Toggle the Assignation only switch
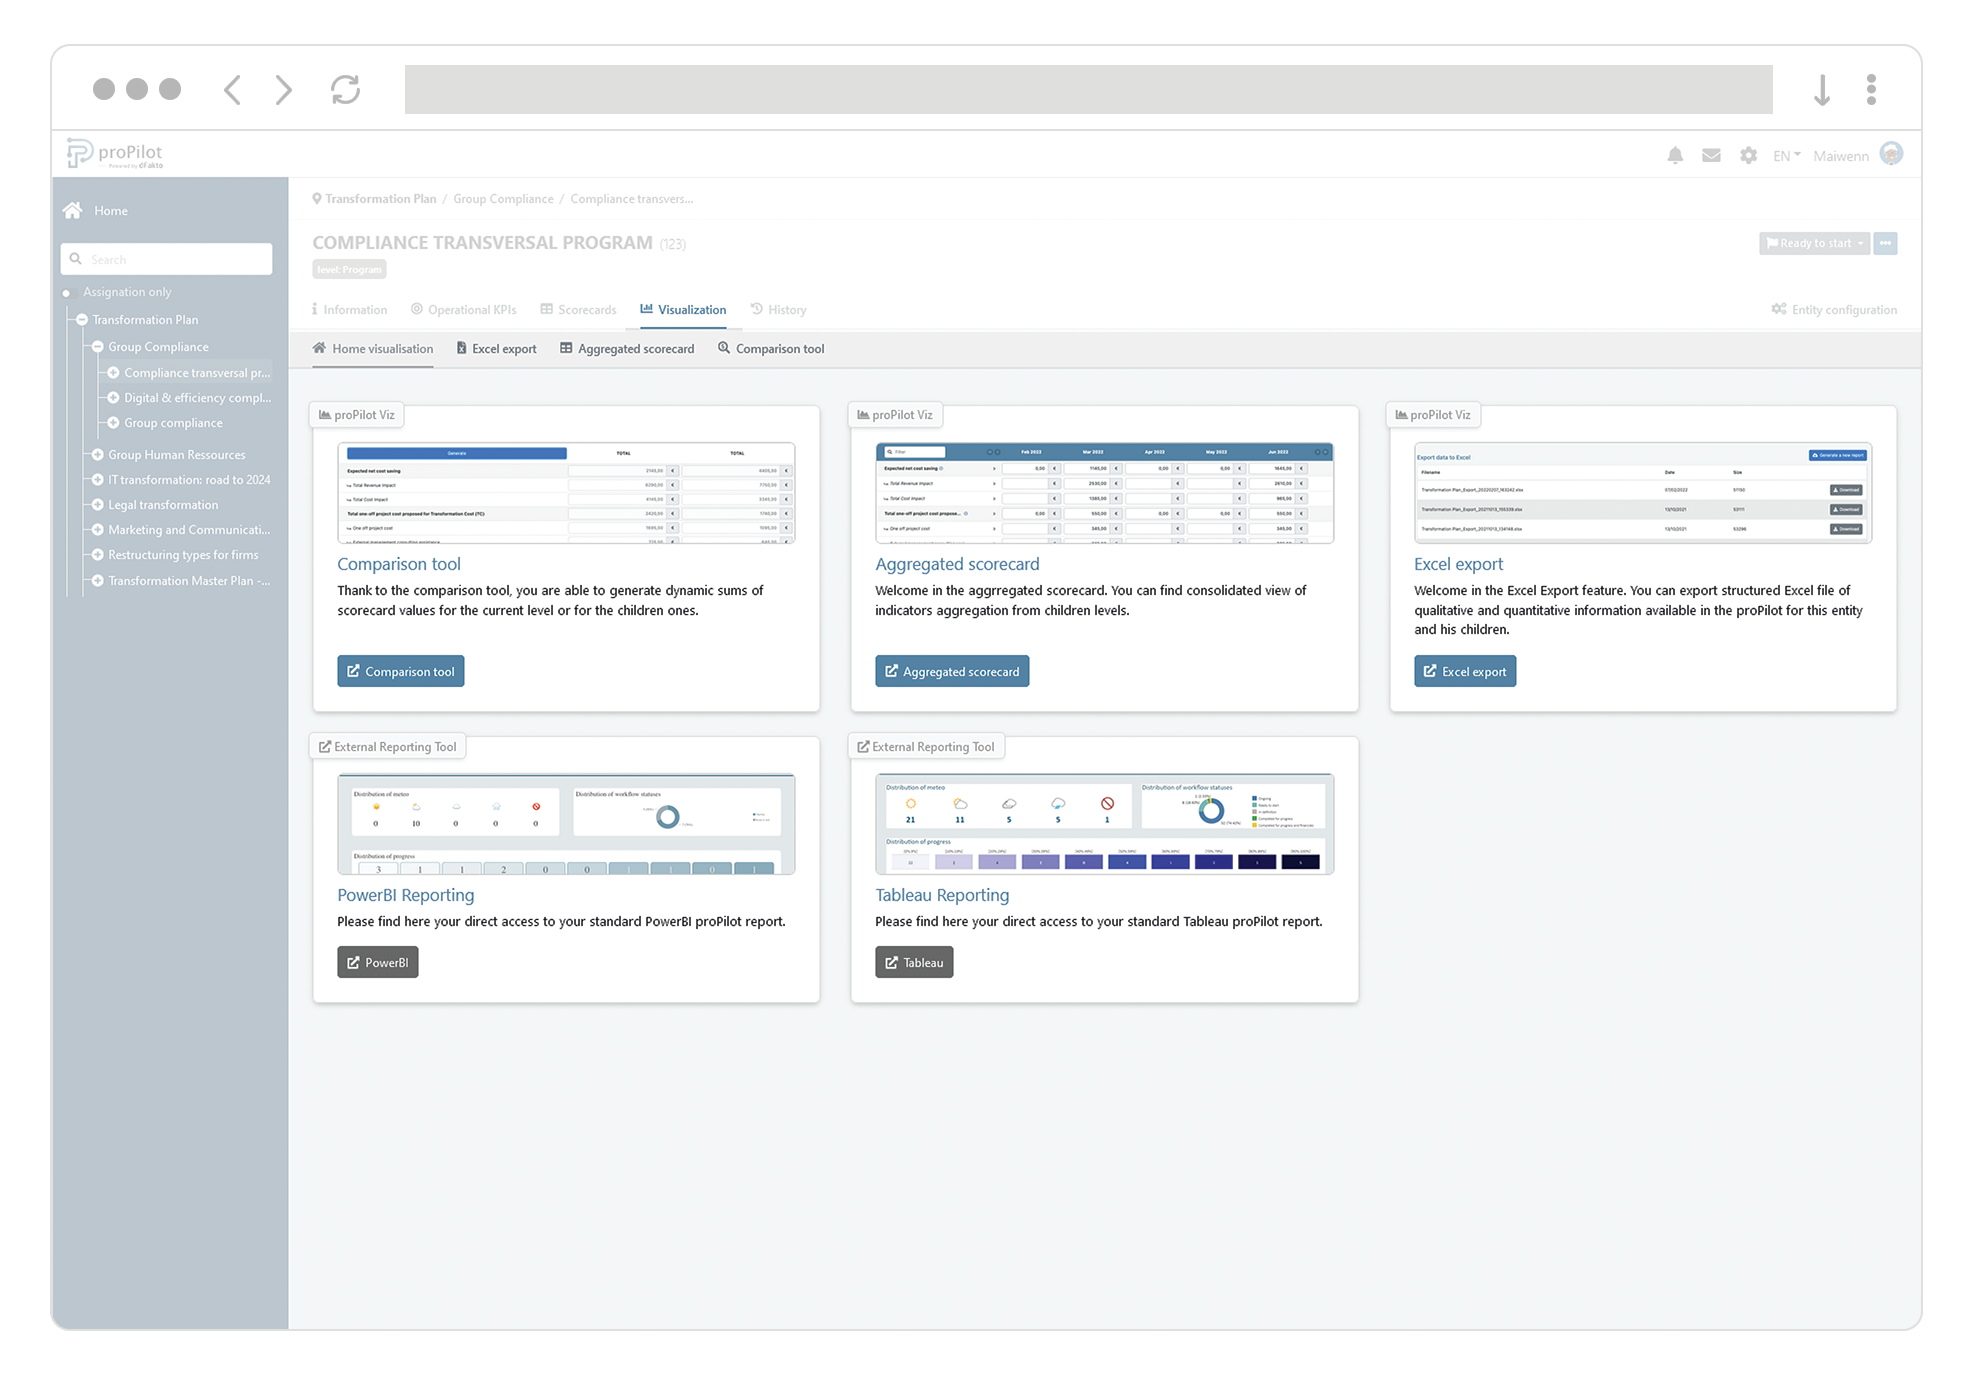Image resolution: width=1973 pixels, height=1384 pixels. (x=67, y=293)
